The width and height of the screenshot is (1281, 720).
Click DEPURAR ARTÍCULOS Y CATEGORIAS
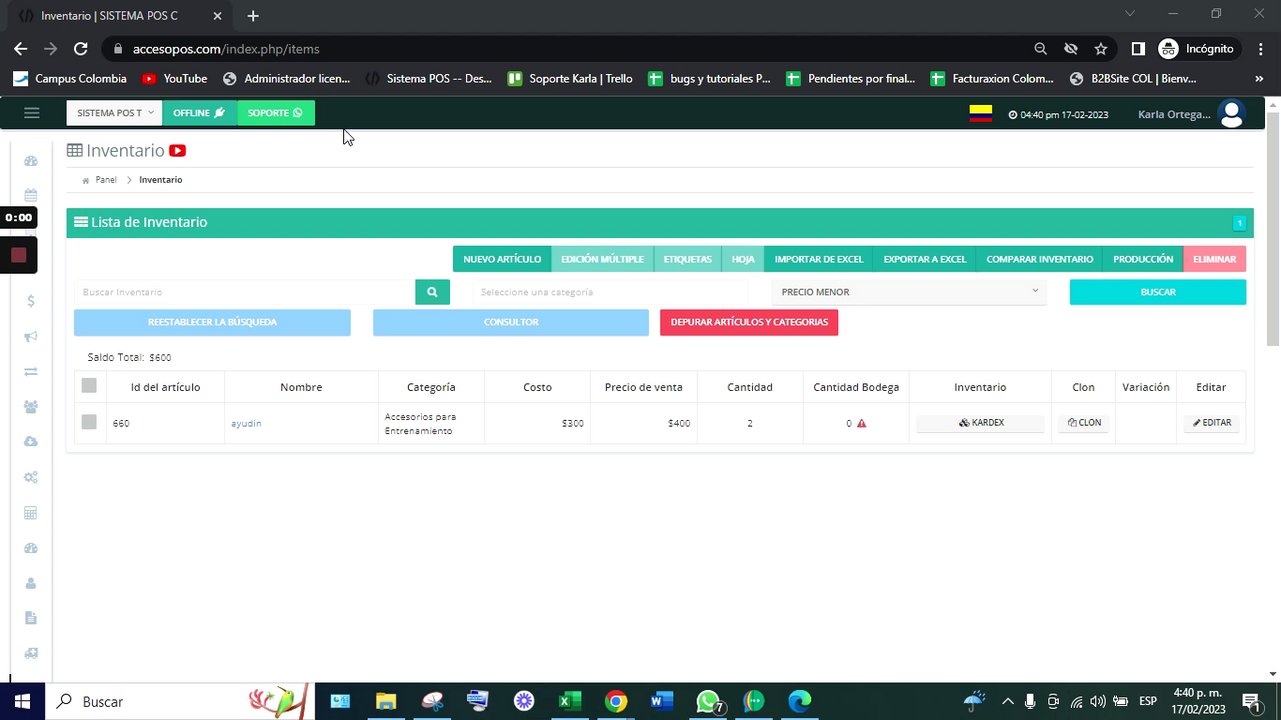pos(749,322)
